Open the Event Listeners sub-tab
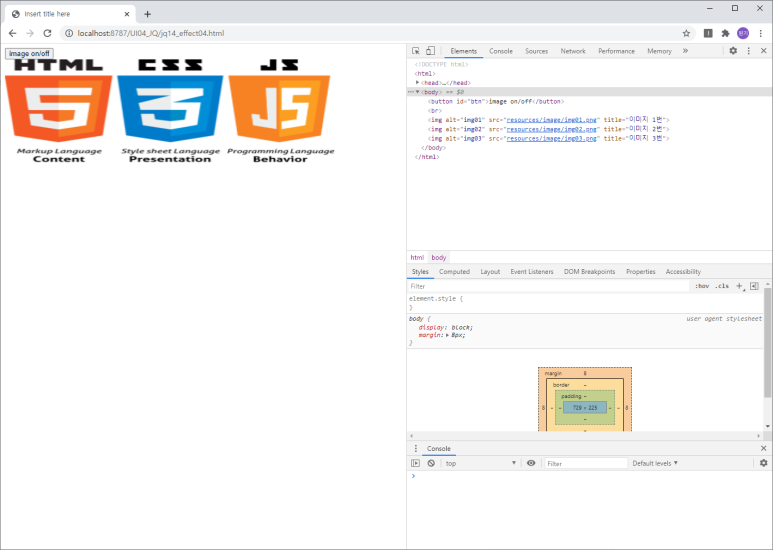773x550 pixels. coord(532,272)
